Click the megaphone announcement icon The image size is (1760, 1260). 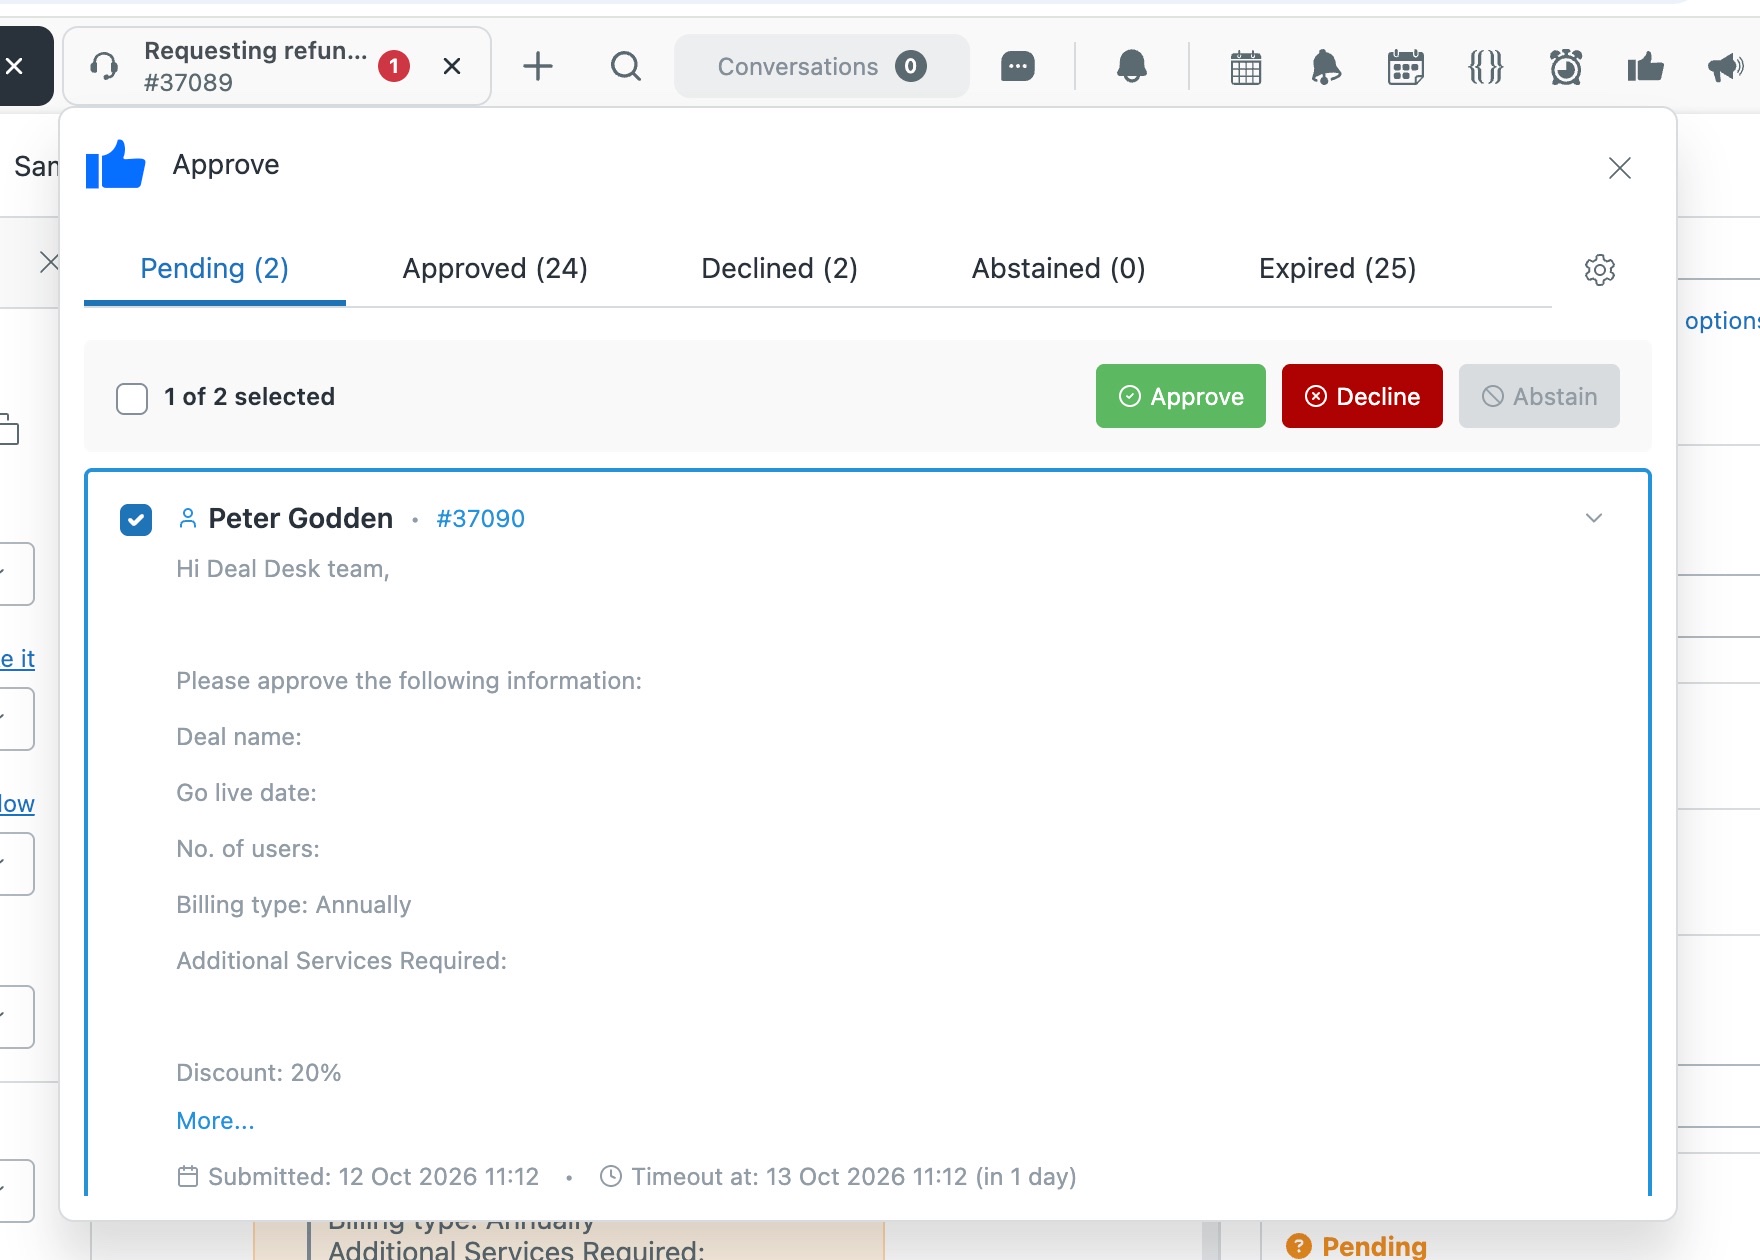pyautogui.click(x=1726, y=67)
